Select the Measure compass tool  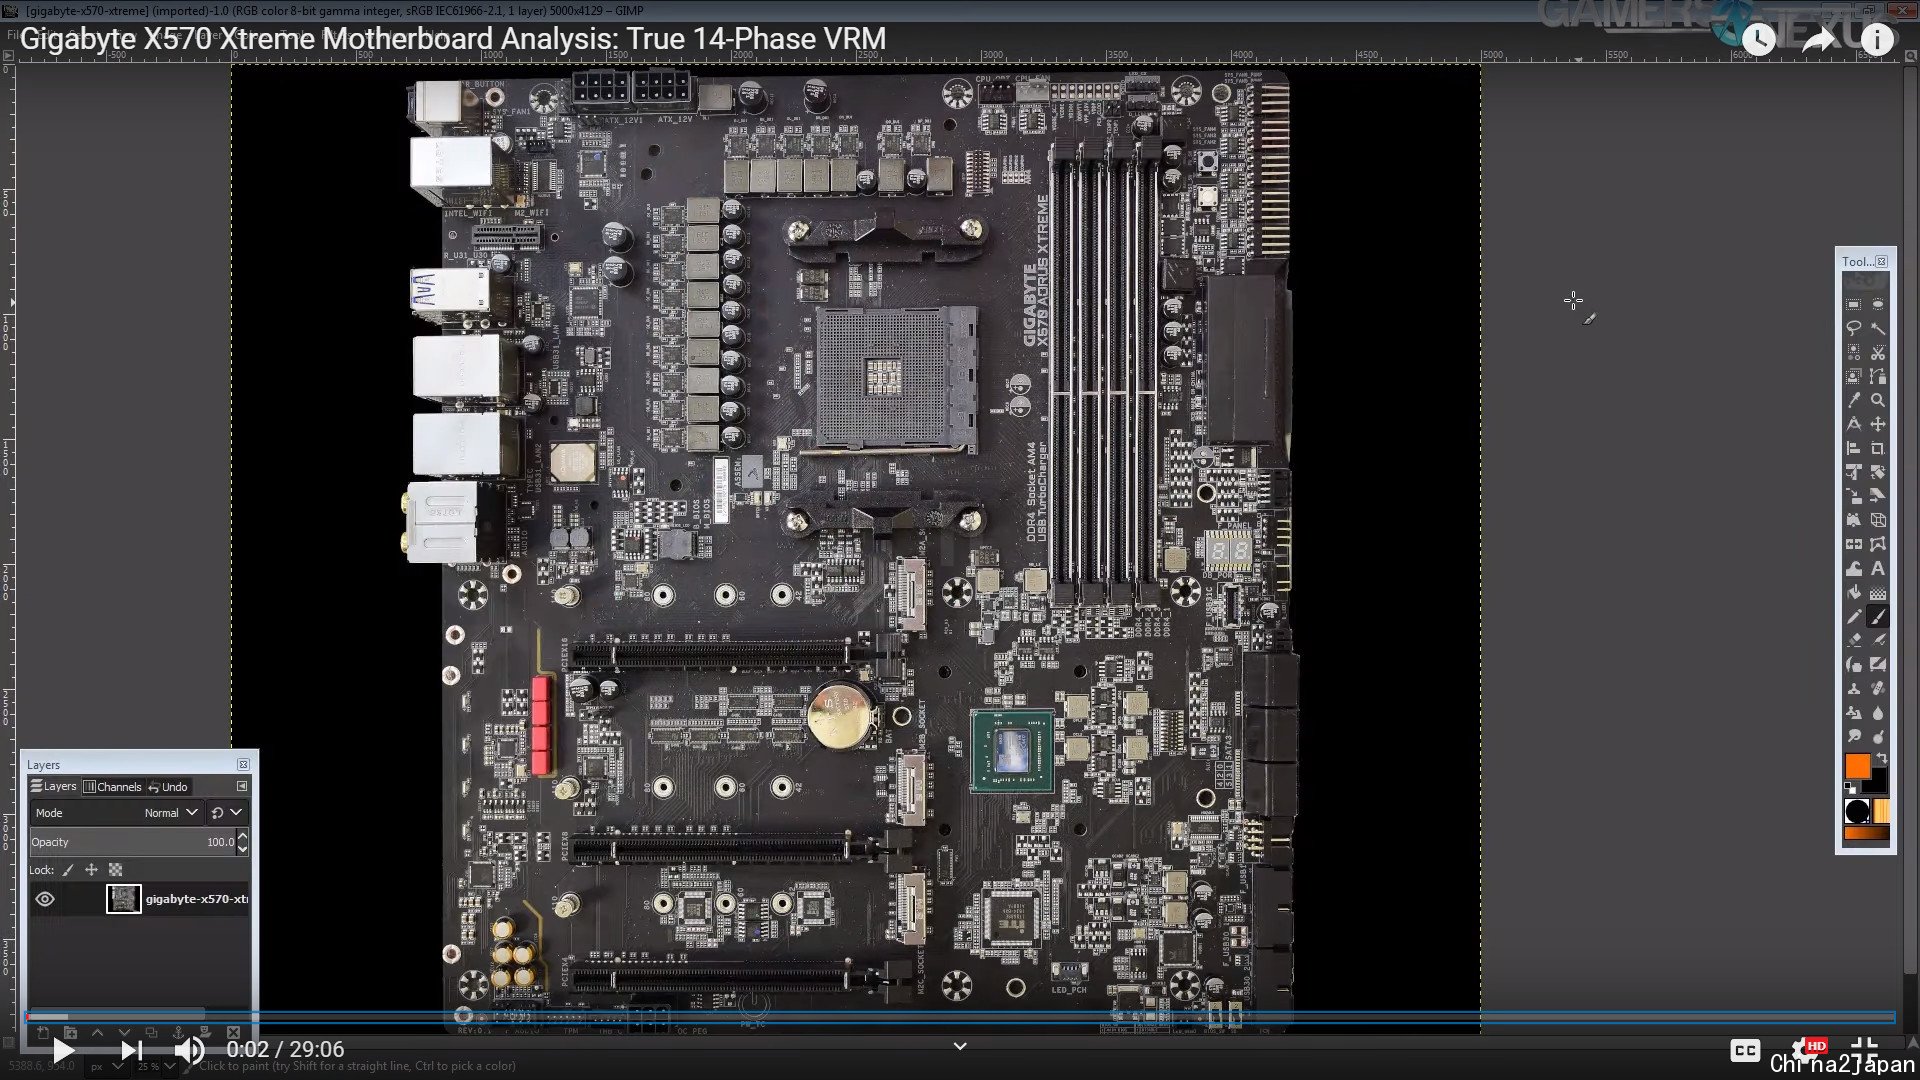(x=1854, y=424)
